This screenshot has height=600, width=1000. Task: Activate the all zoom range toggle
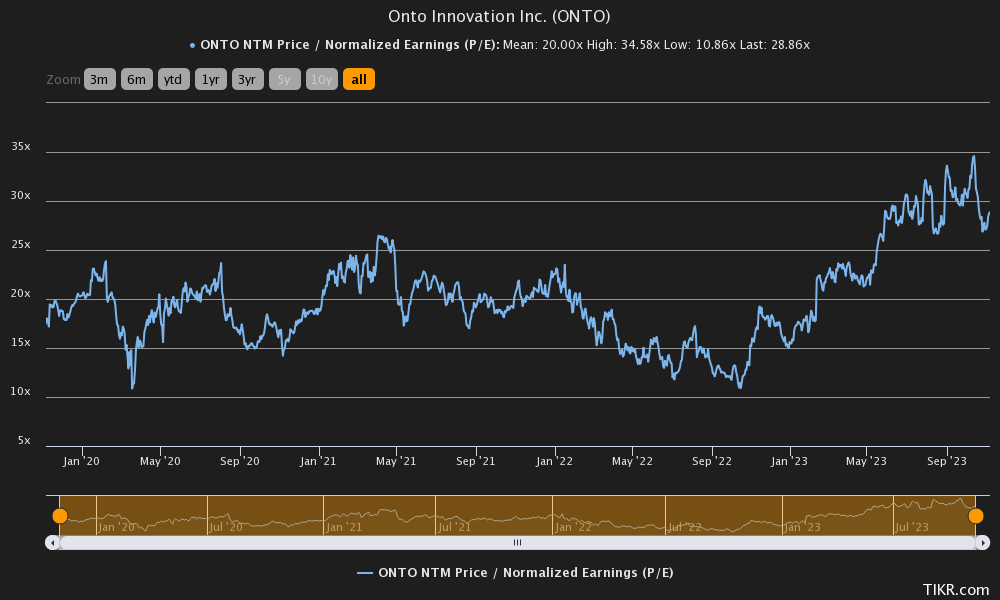coord(358,79)
